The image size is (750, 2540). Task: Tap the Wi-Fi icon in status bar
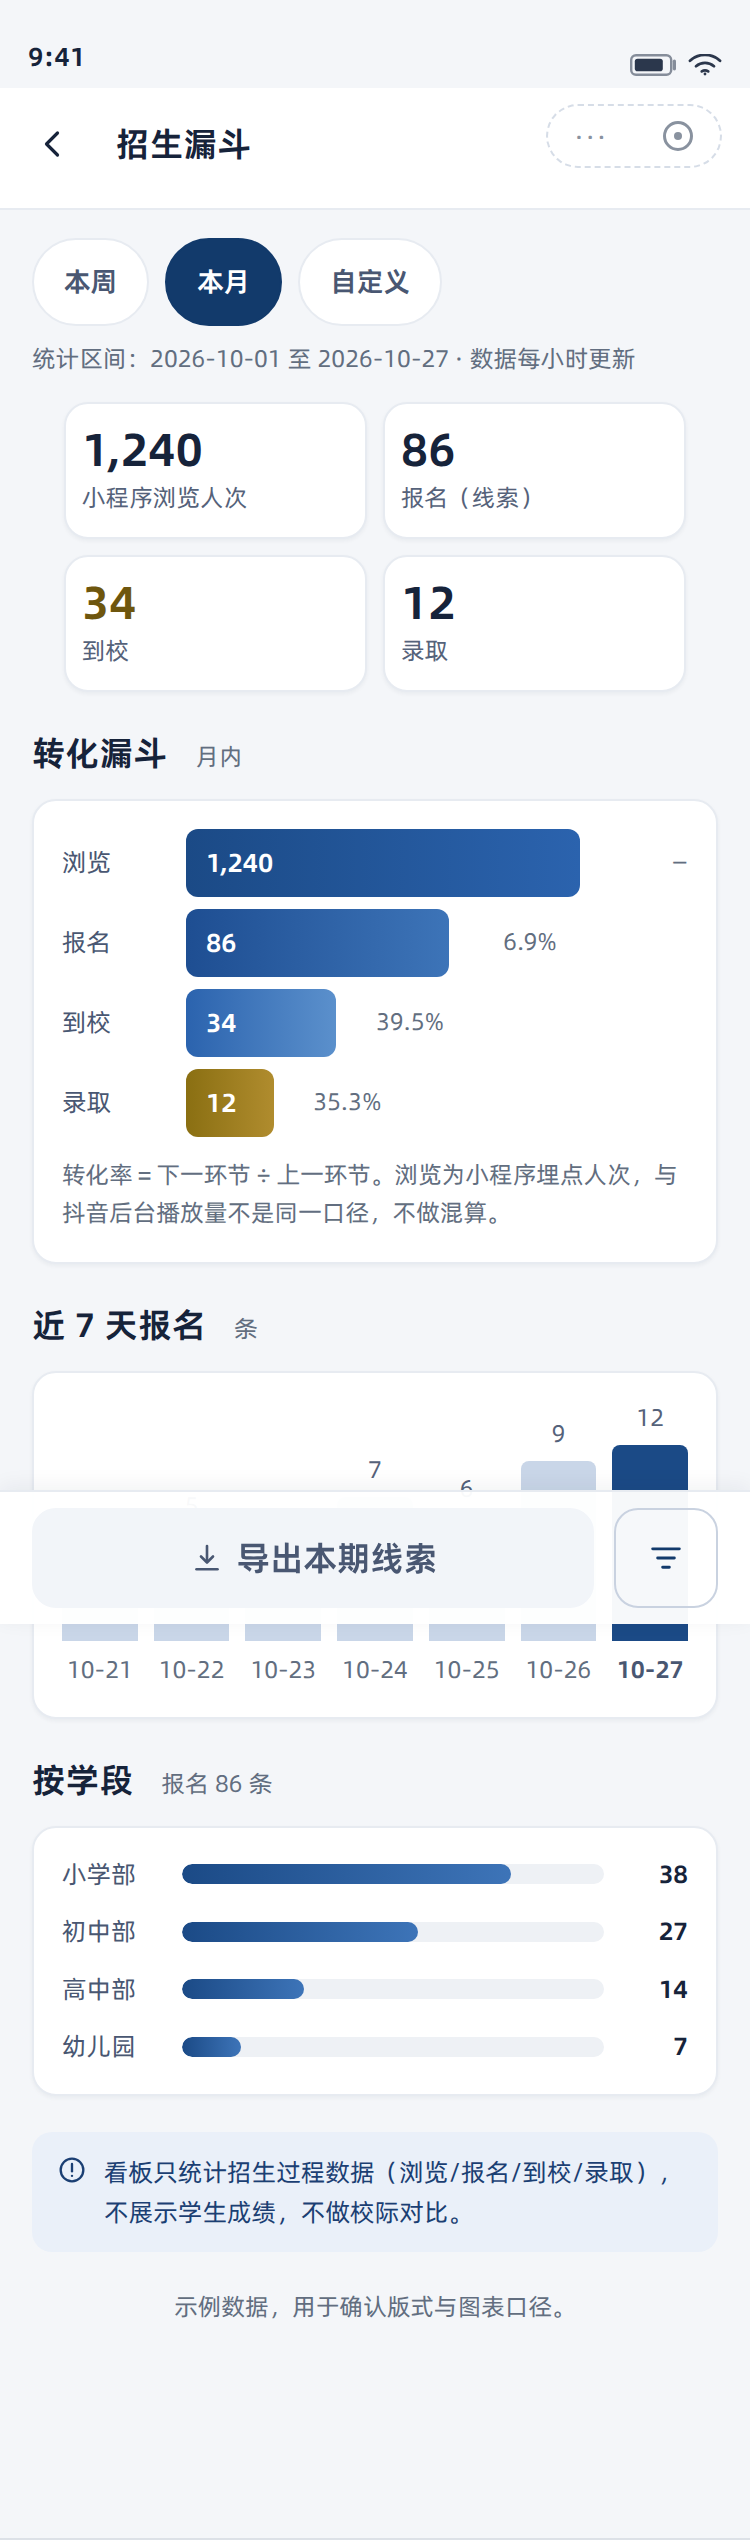coord(705,65)
